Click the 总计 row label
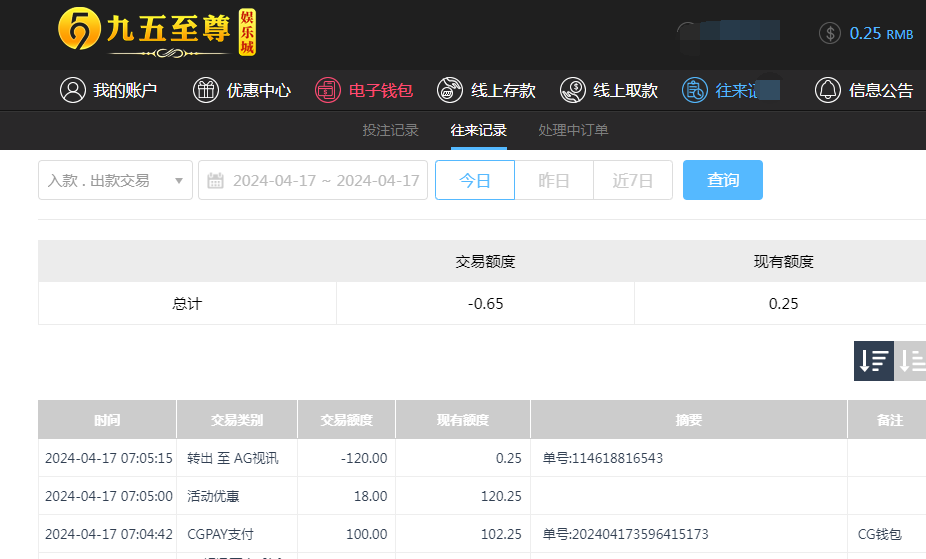The width and height of the screenshot is (926, 559). pyautogui.click(x=187, y=303)
